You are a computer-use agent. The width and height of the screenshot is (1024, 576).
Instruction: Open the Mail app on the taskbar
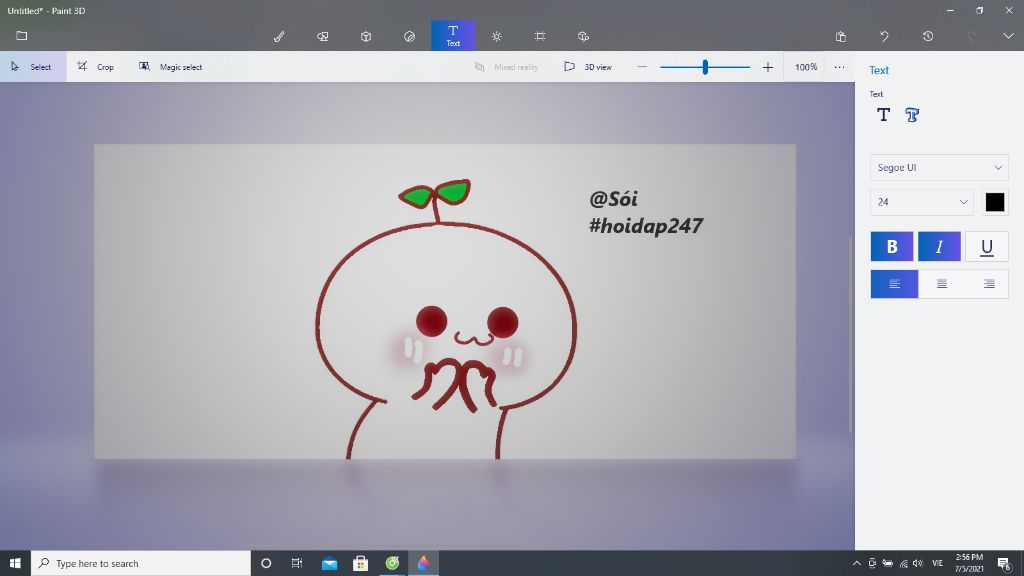tap(329, 563)
